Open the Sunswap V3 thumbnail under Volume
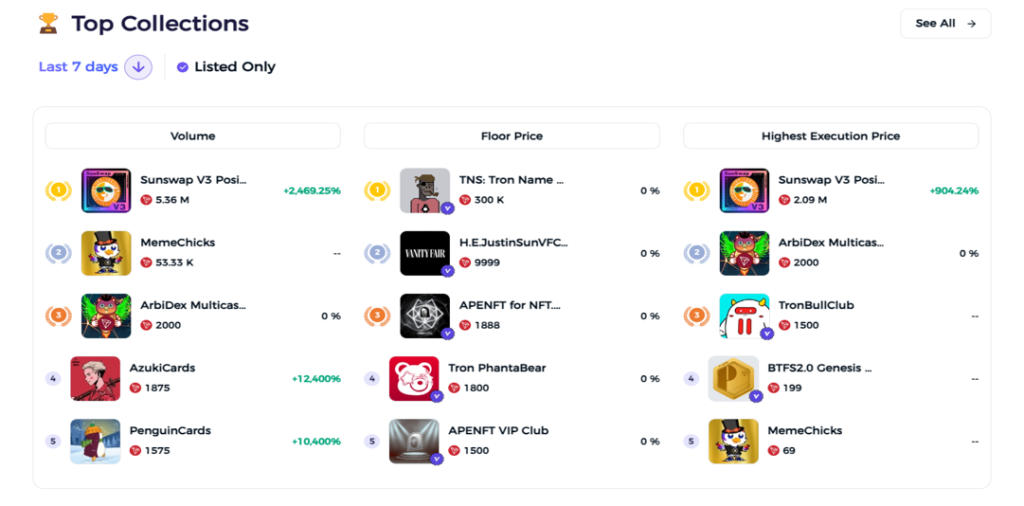This screenshot has height=506, width=1024. tap(106, 191)
